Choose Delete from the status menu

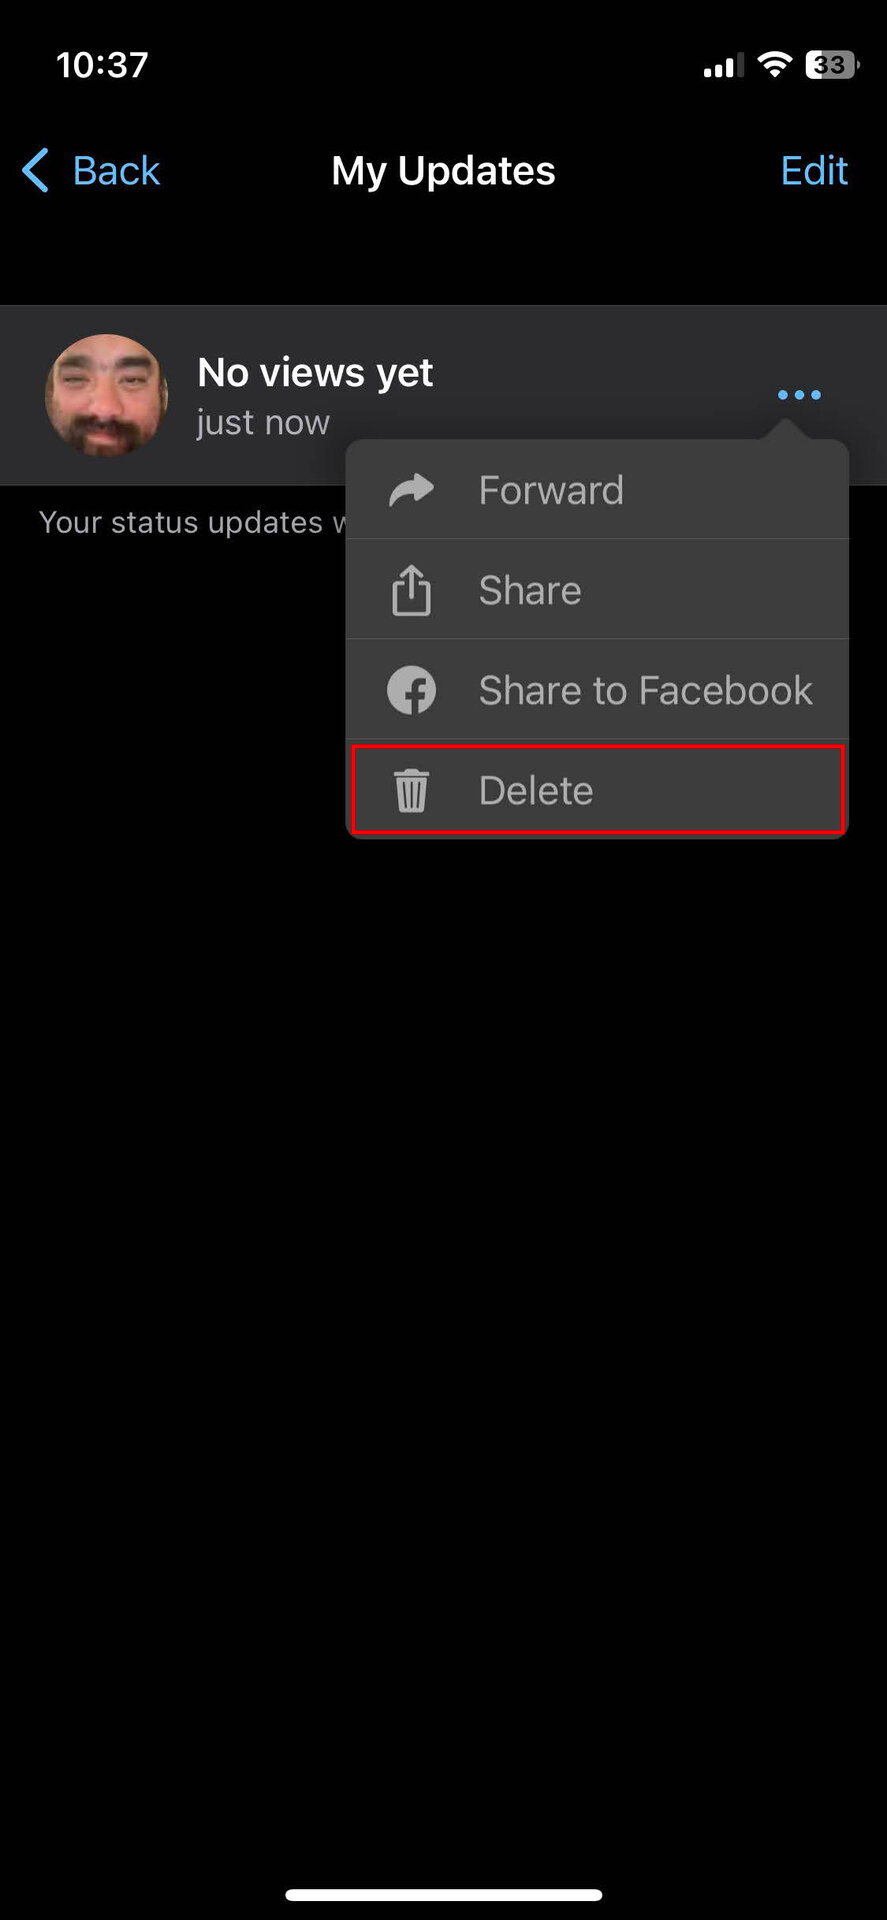click(598, 790)
